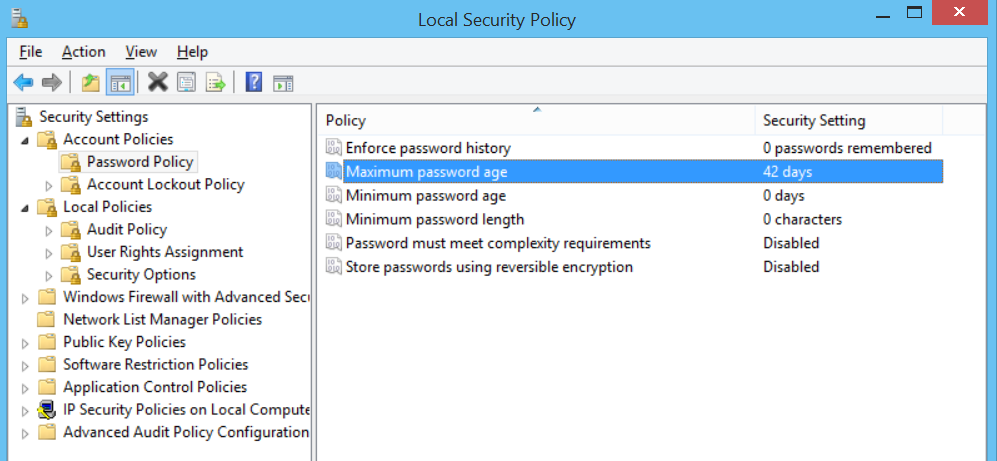This screenshot has width=997, height=461.
Task: Click the Security Setting column header
Action: [x=814, y=120]
